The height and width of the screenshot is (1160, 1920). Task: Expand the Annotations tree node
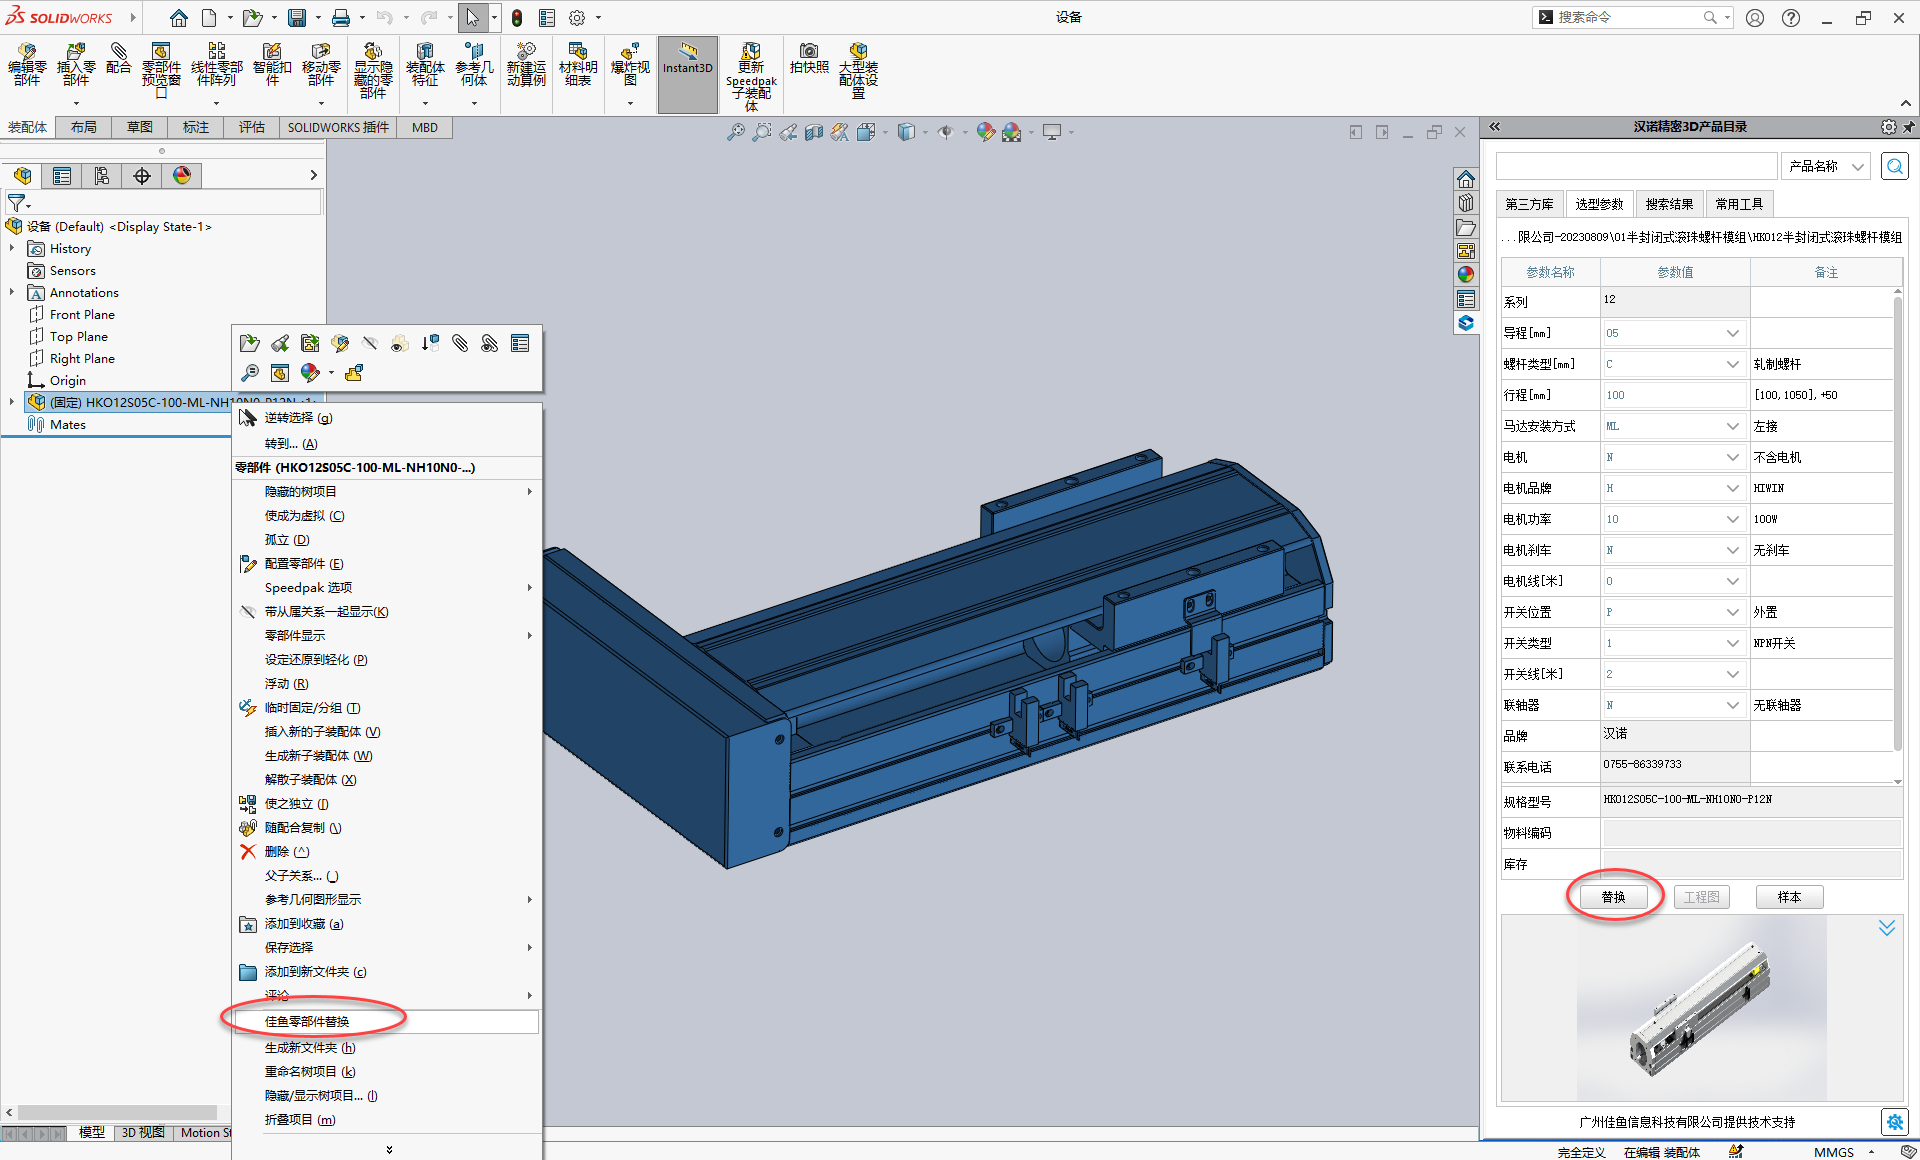(x=12, y=292)
